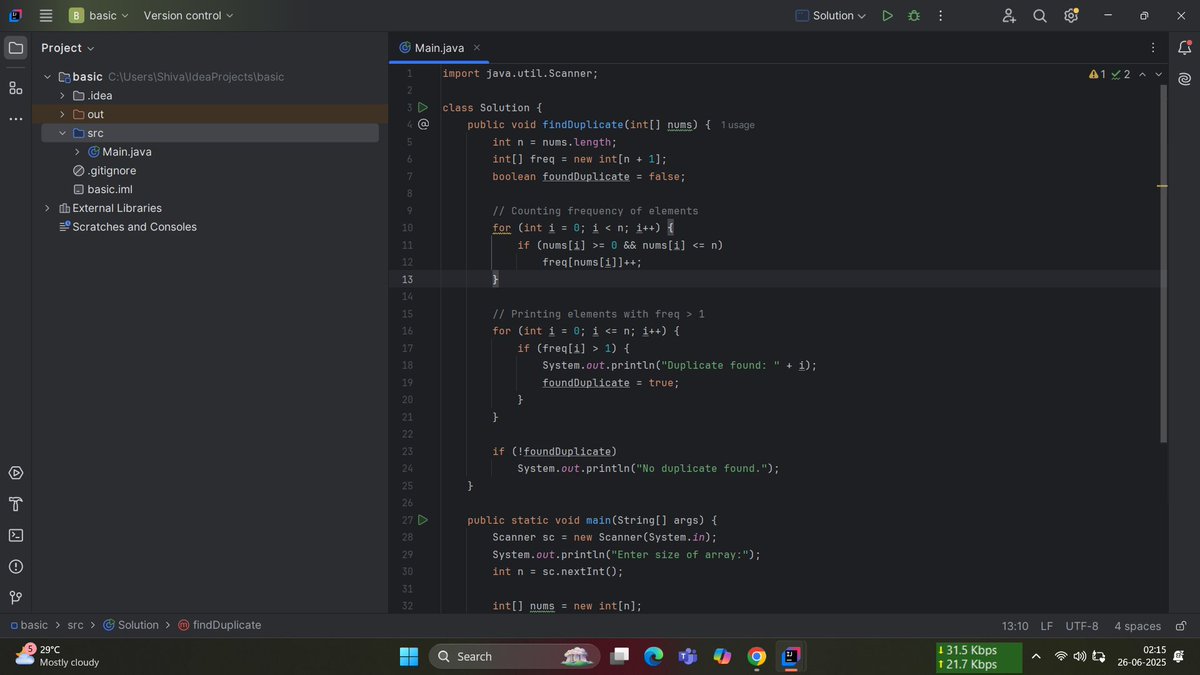Image resolution: width=1200 pixels, height=675 pixels.
Task: Open the Problems tool window
Action: [16, 567]
